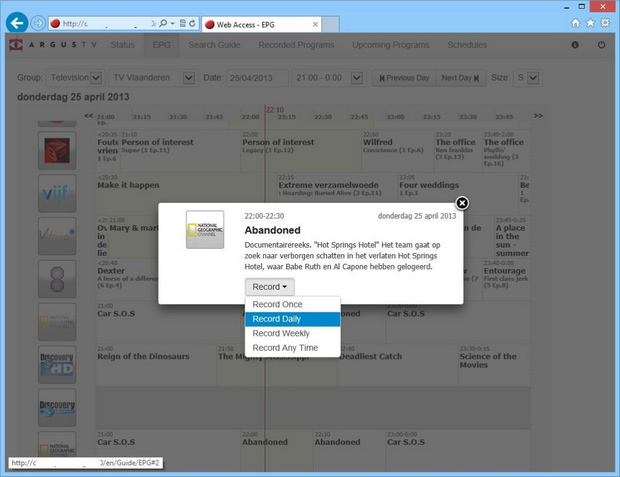Click the ARGUS TV info icon
Screen dimensions: 620x477
(x=575, y=45)
